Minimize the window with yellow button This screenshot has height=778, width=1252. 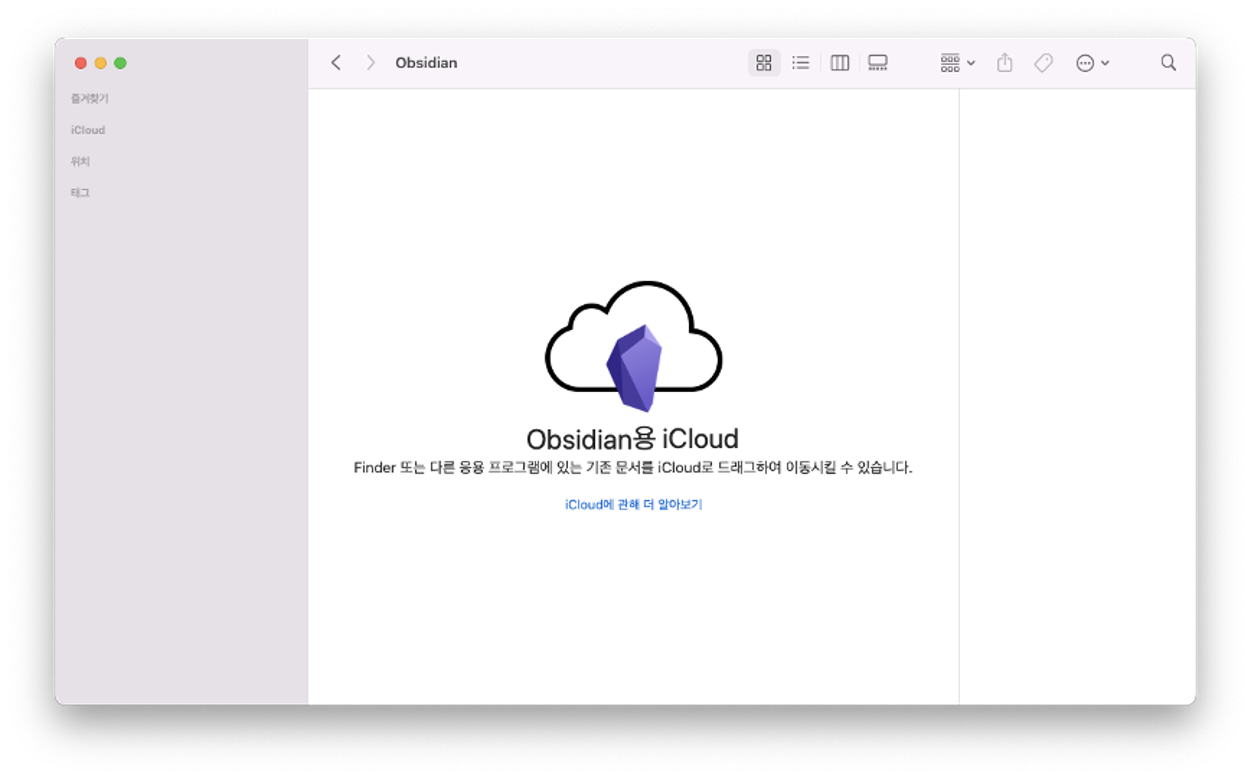pos(101,63)
